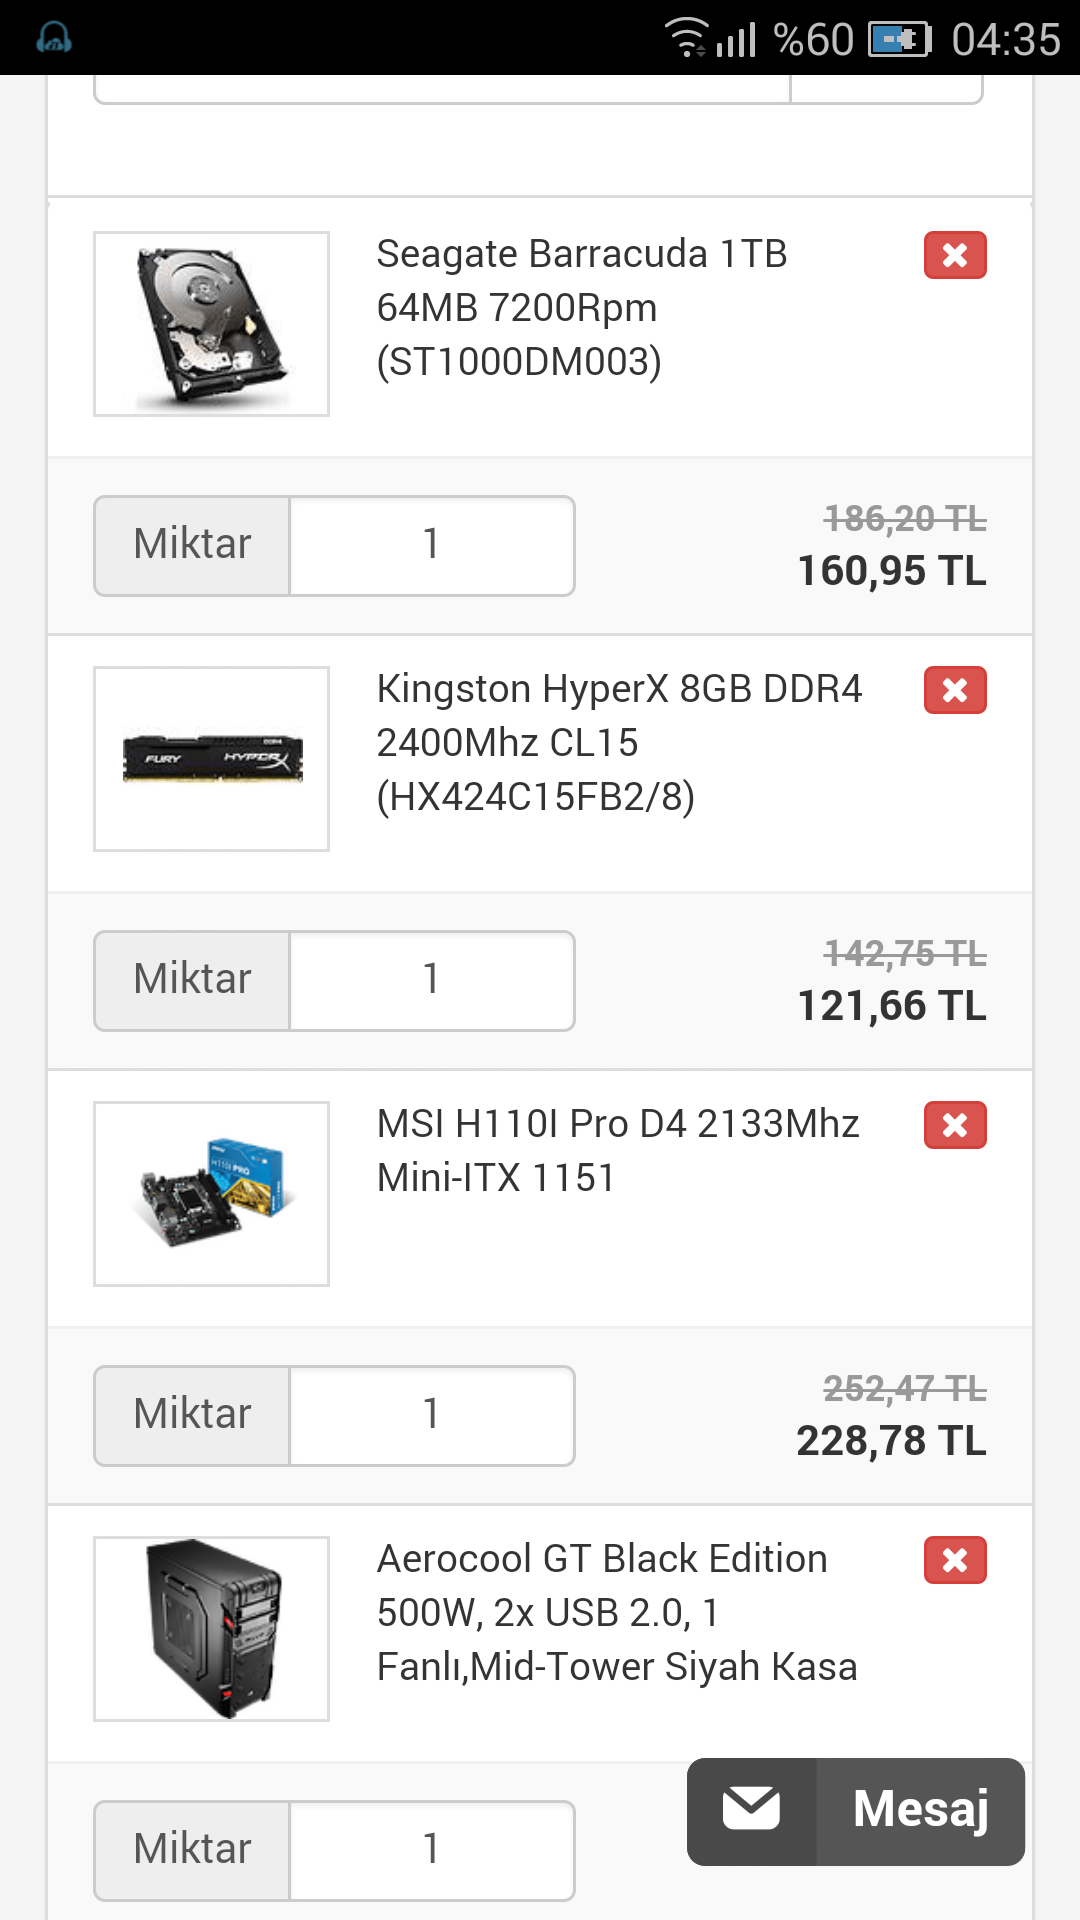Click the Aerocool case thumbnail
This screenshot has height=1920, width=1080.
pyautogui.click(x=211, y=1627)
